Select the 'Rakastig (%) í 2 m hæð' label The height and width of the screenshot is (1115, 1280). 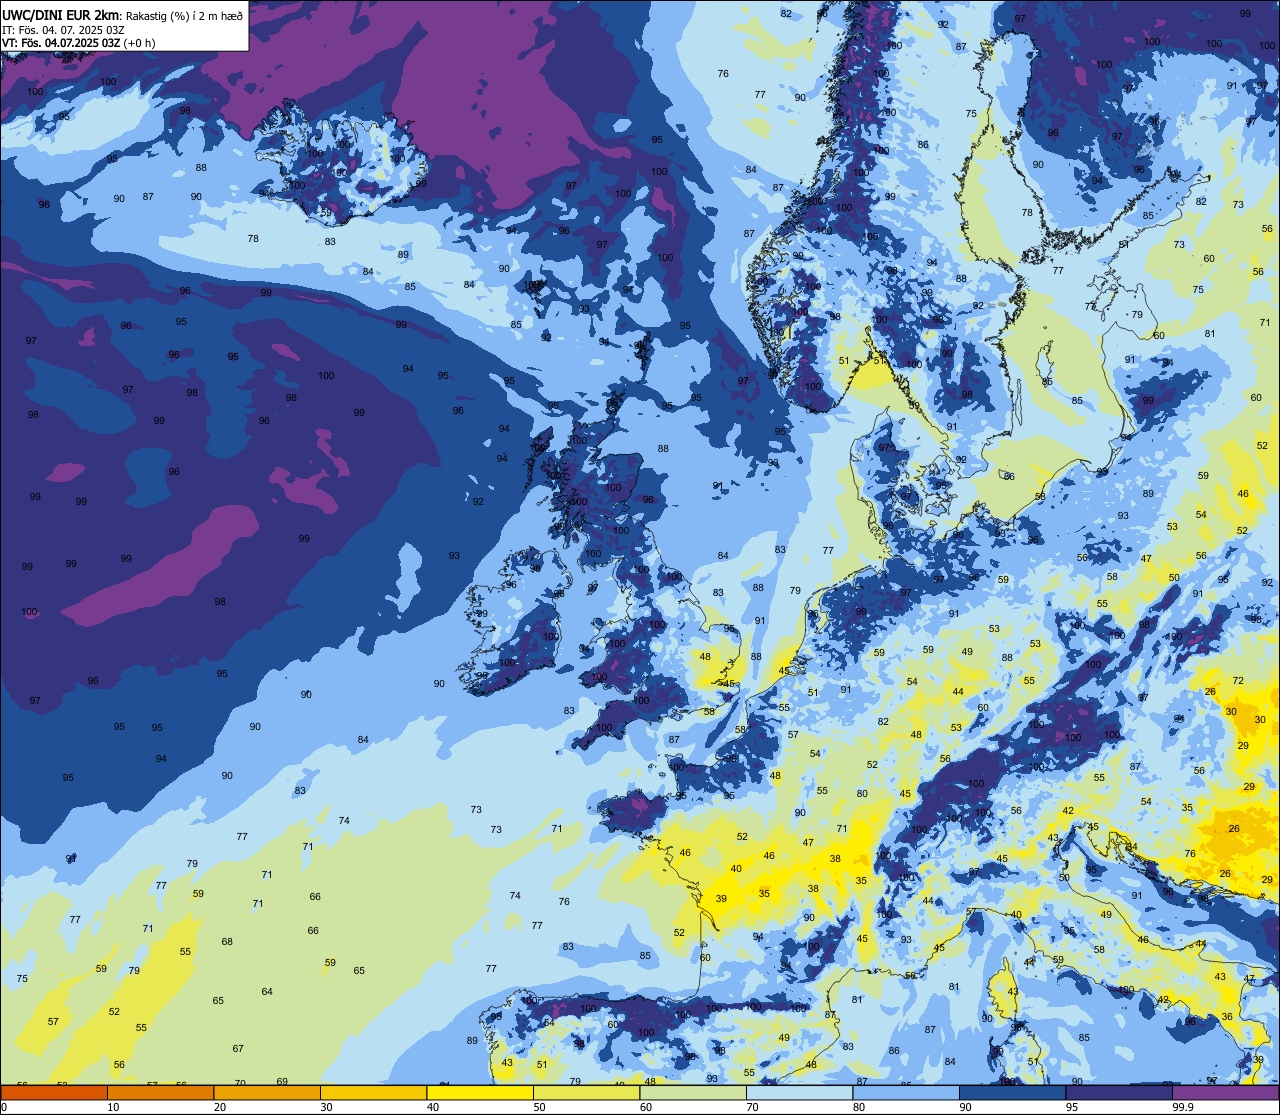[184, 15]
